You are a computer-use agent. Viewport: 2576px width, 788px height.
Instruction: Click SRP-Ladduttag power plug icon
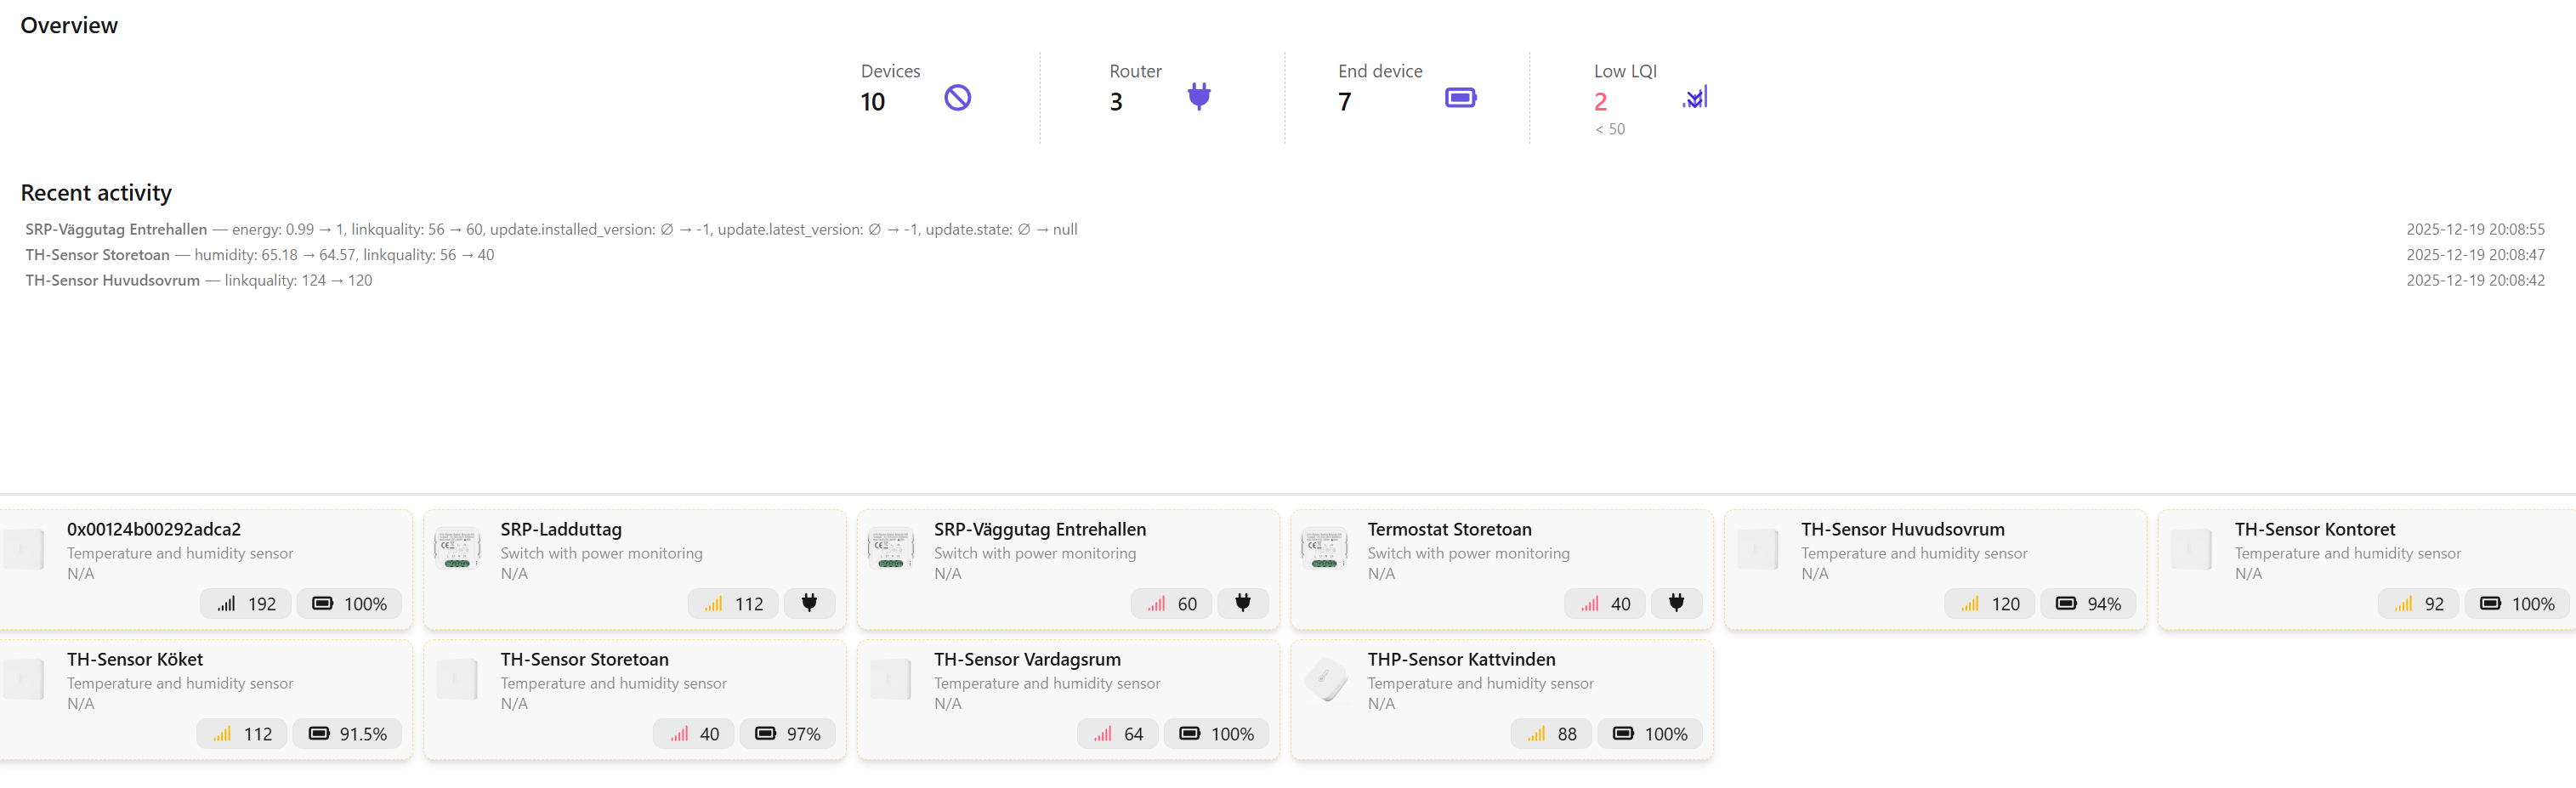809,603
